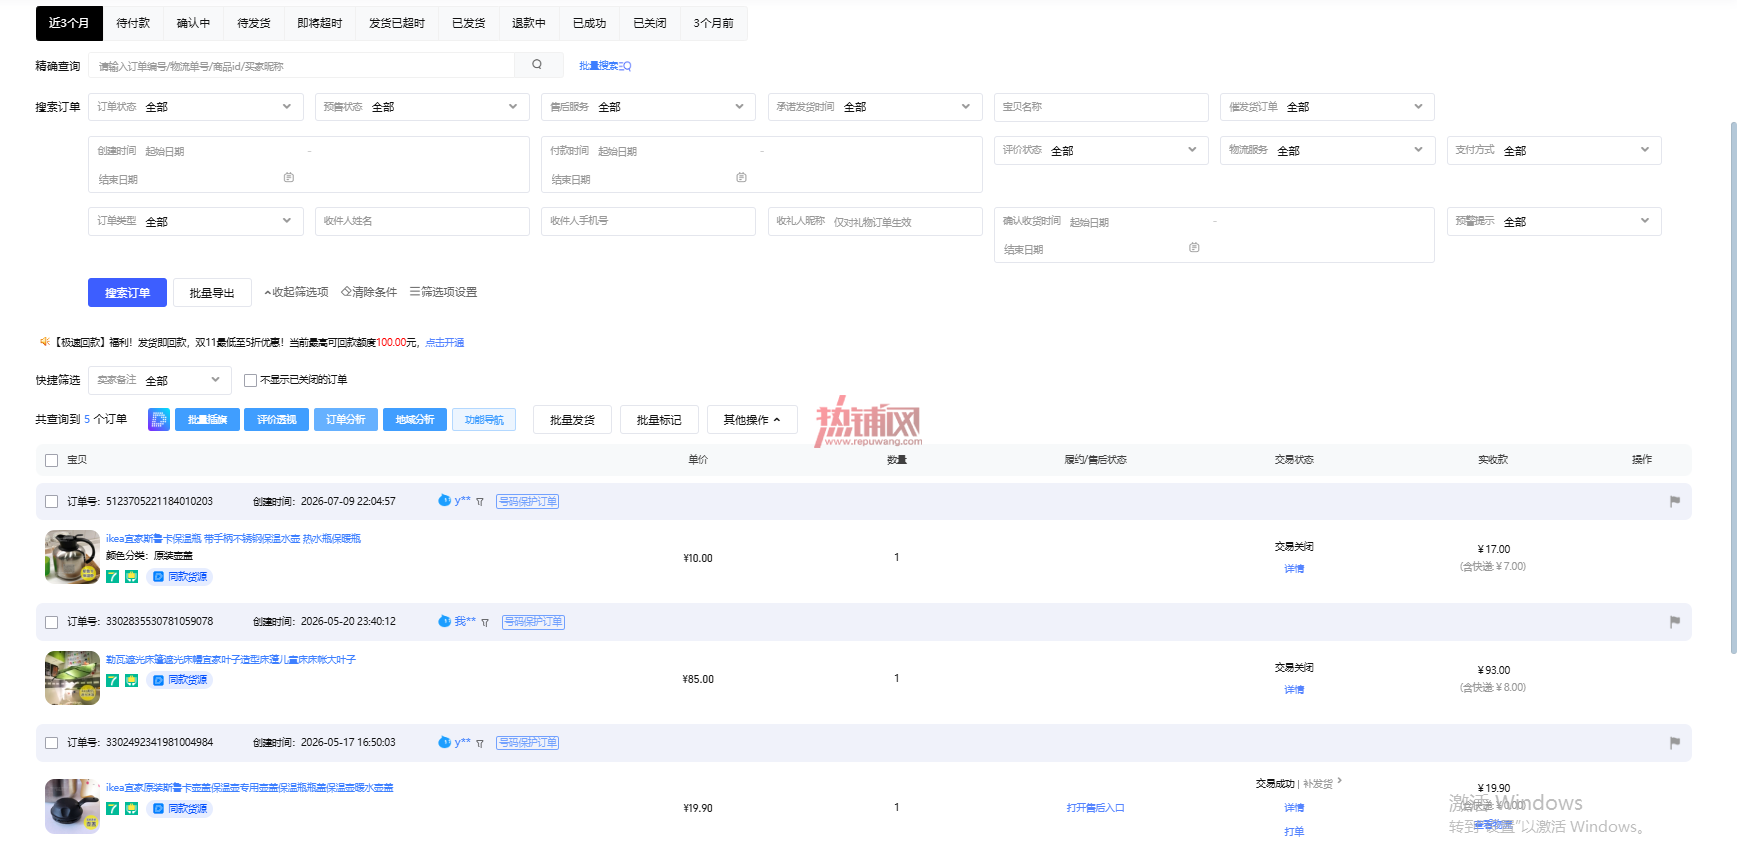Click the magnifier search icon in query box
Screen dimensions: 1737x844
click(x=537, y=65)
